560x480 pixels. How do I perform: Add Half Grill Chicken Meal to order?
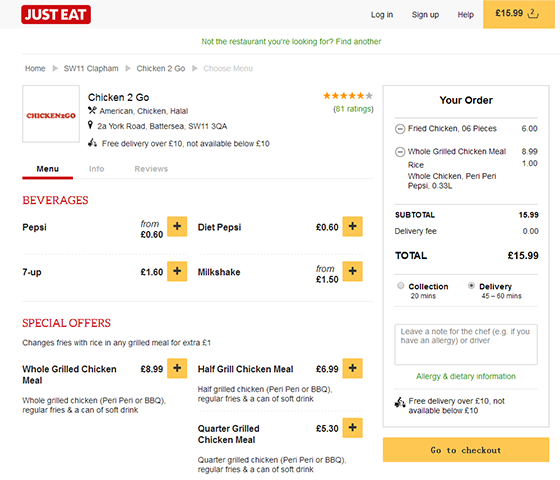tap(352, 368)
